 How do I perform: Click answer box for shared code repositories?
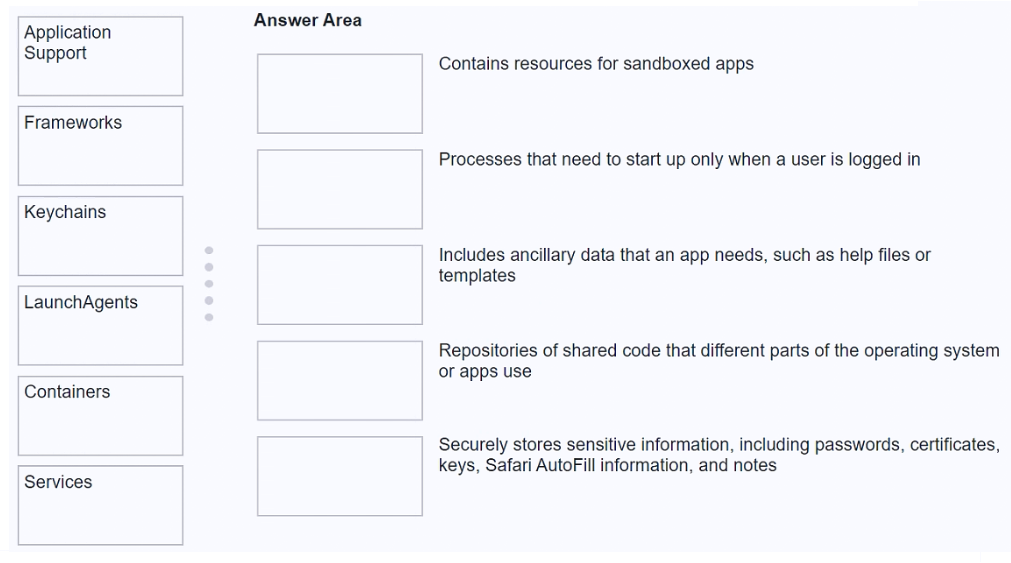340,380
